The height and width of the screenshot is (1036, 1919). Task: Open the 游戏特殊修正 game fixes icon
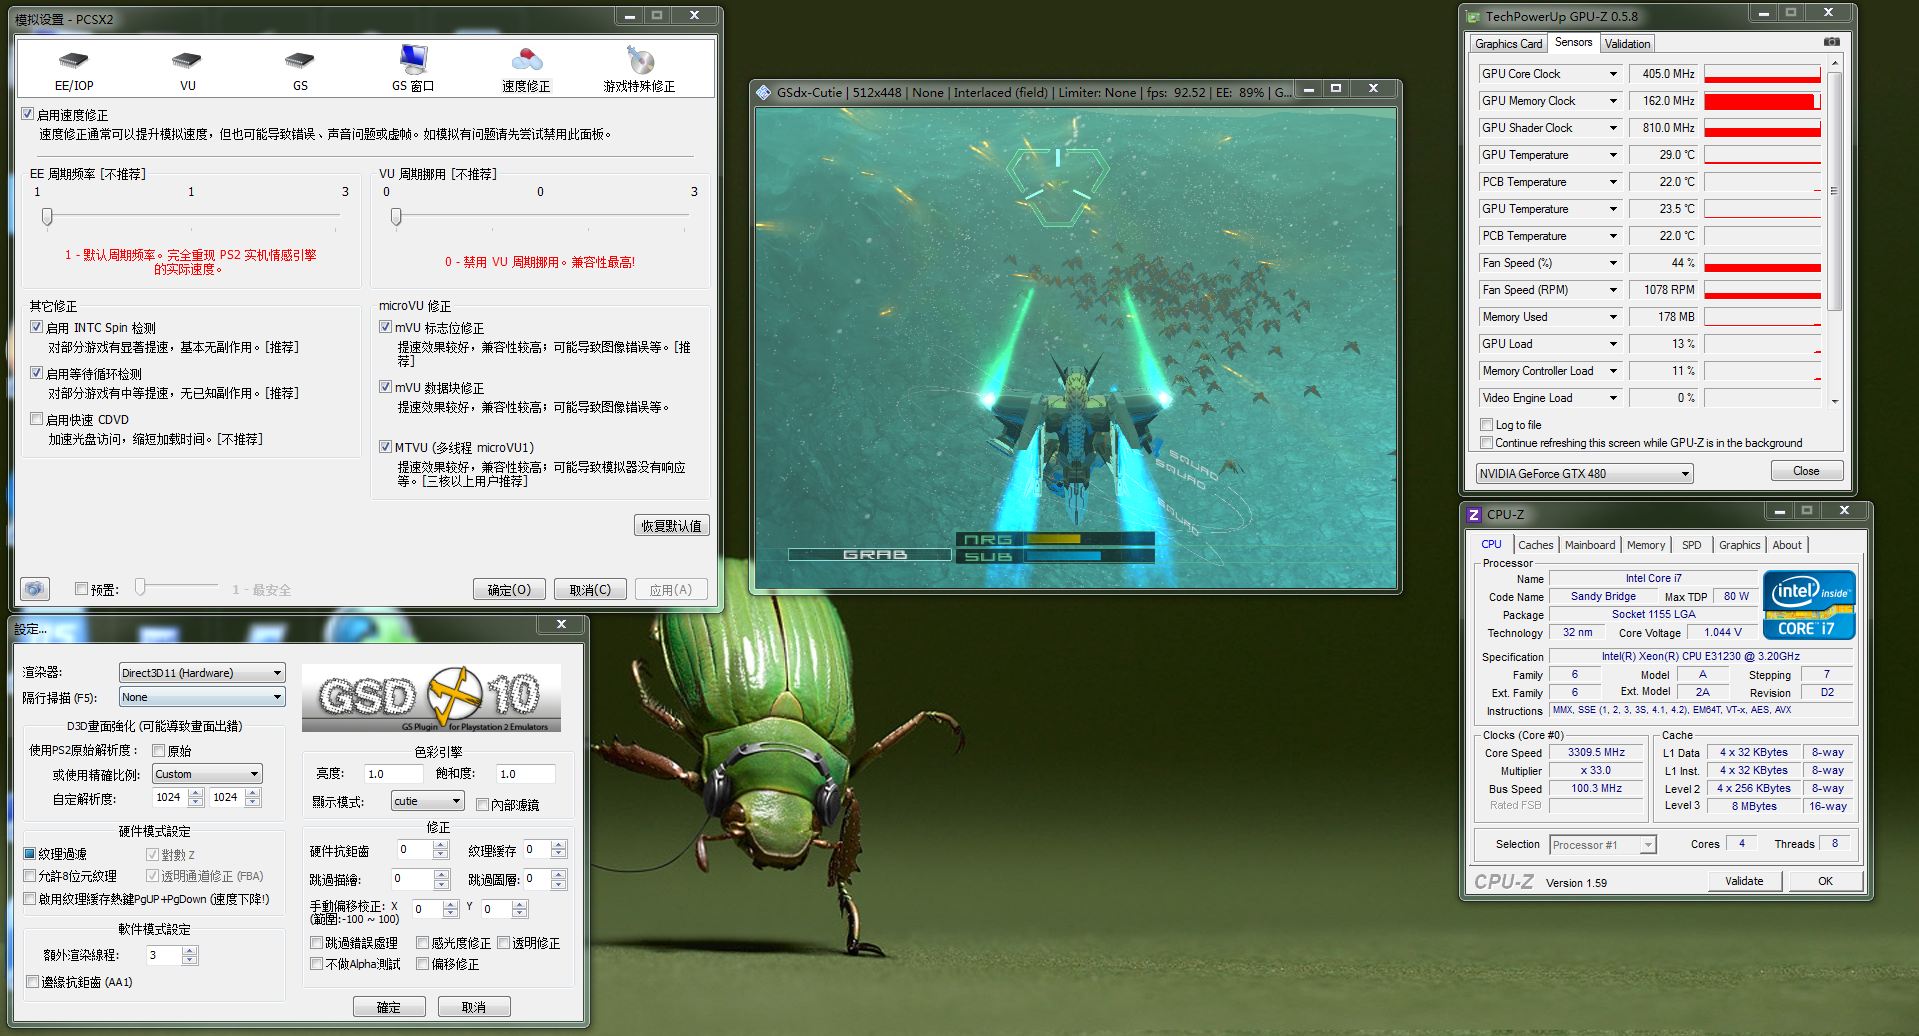point(640,60)
